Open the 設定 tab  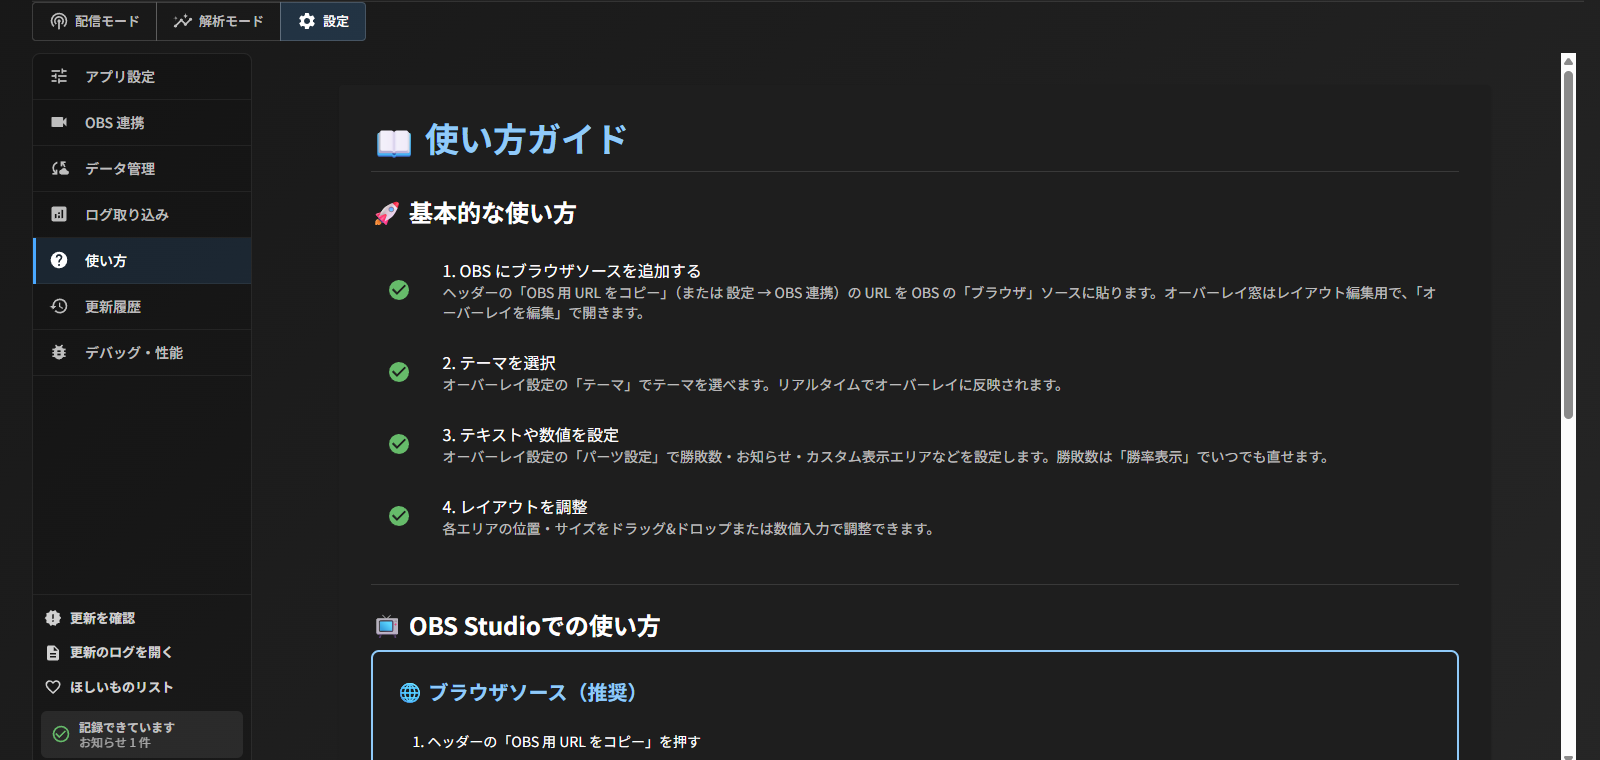pyautogui.click(x=323, y=21)
